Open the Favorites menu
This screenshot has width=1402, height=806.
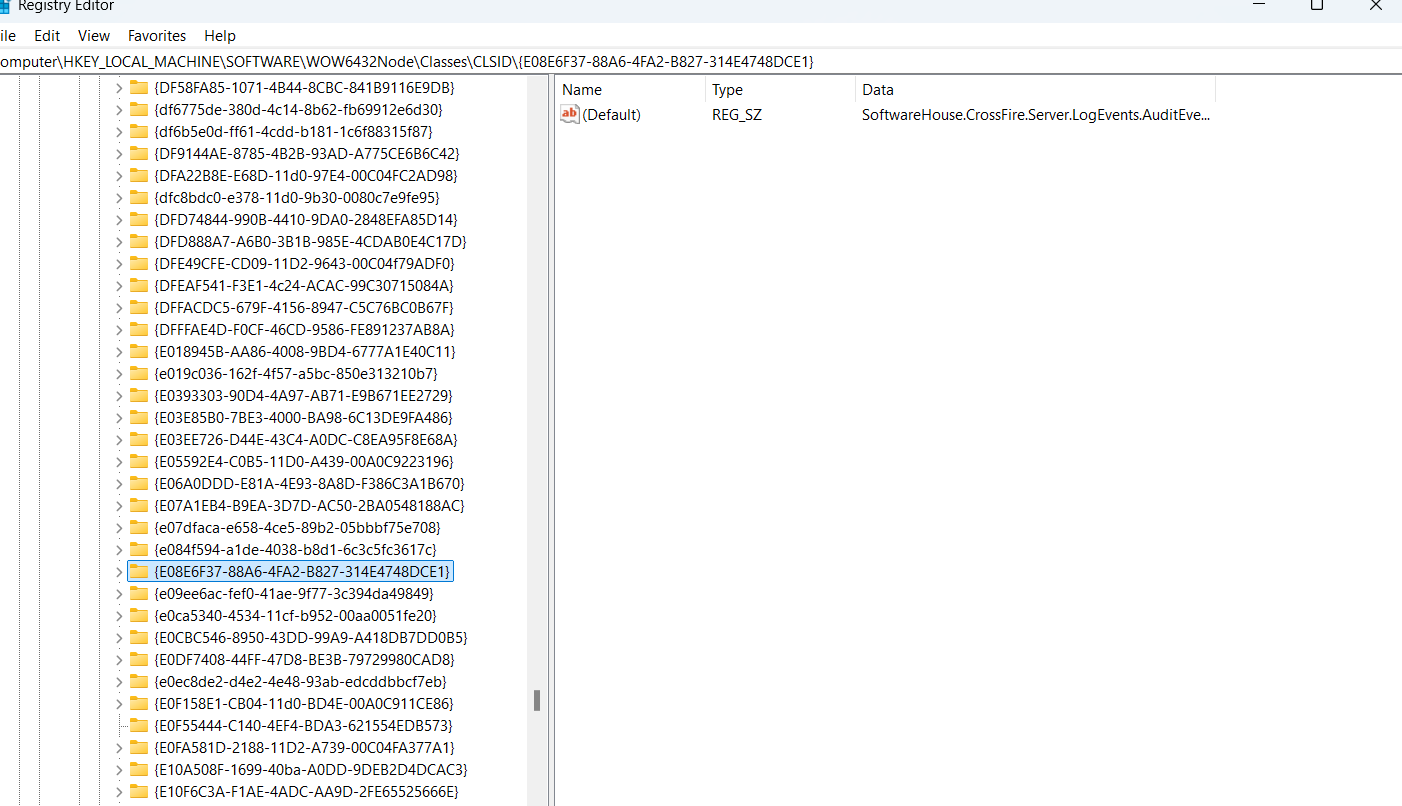click(x=157, y=36)
